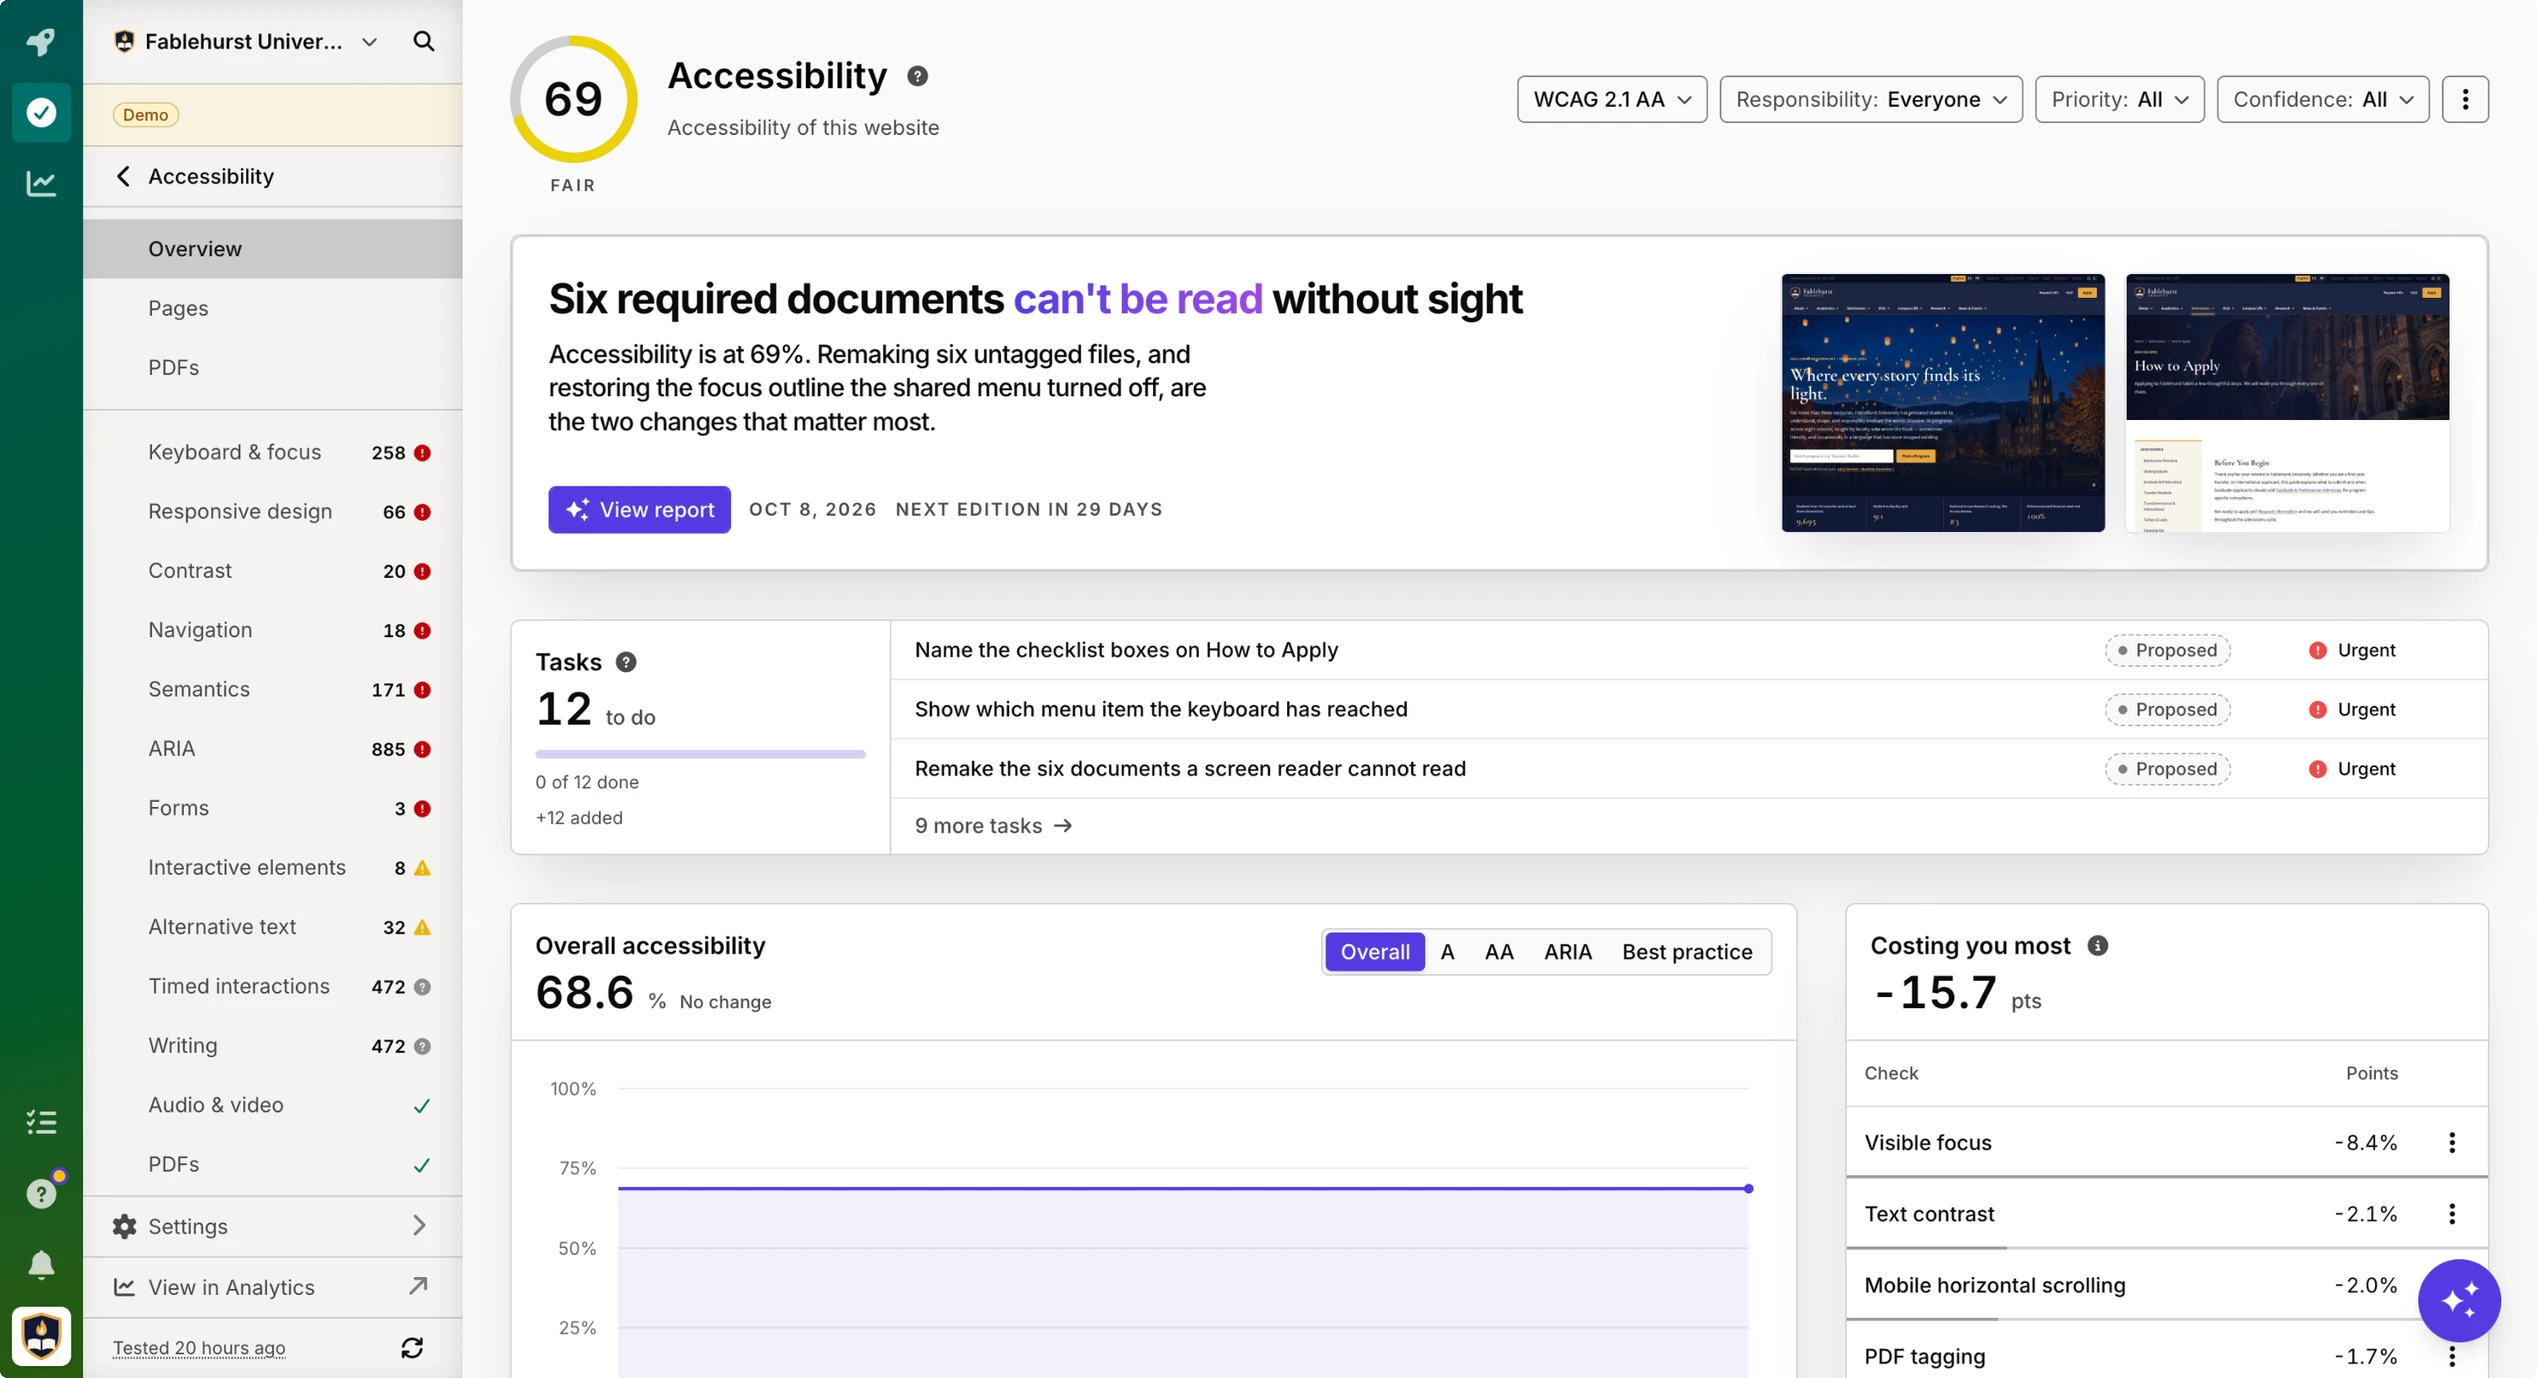Click Tested 20 hours ago link
This screenshot has height=1378, width=2537.
click(x=199, y=1348)
